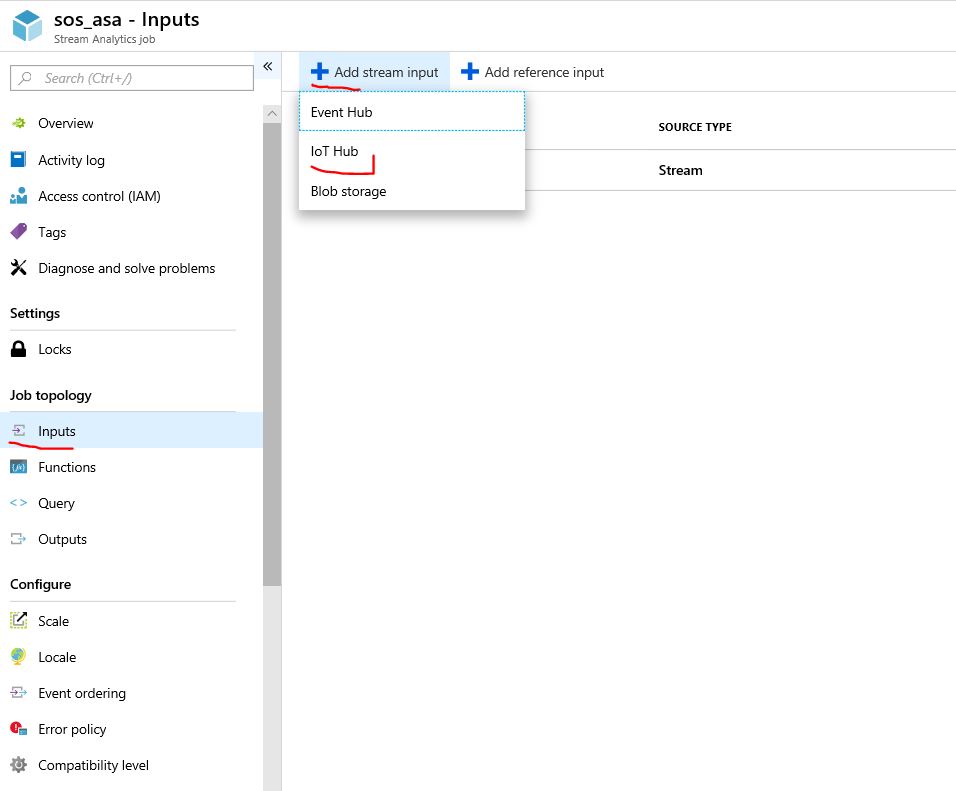Click the Stream Analytics job cube icon
Image resolution: width=956 pixels, height=791 pixels.
tap(27, 26)
